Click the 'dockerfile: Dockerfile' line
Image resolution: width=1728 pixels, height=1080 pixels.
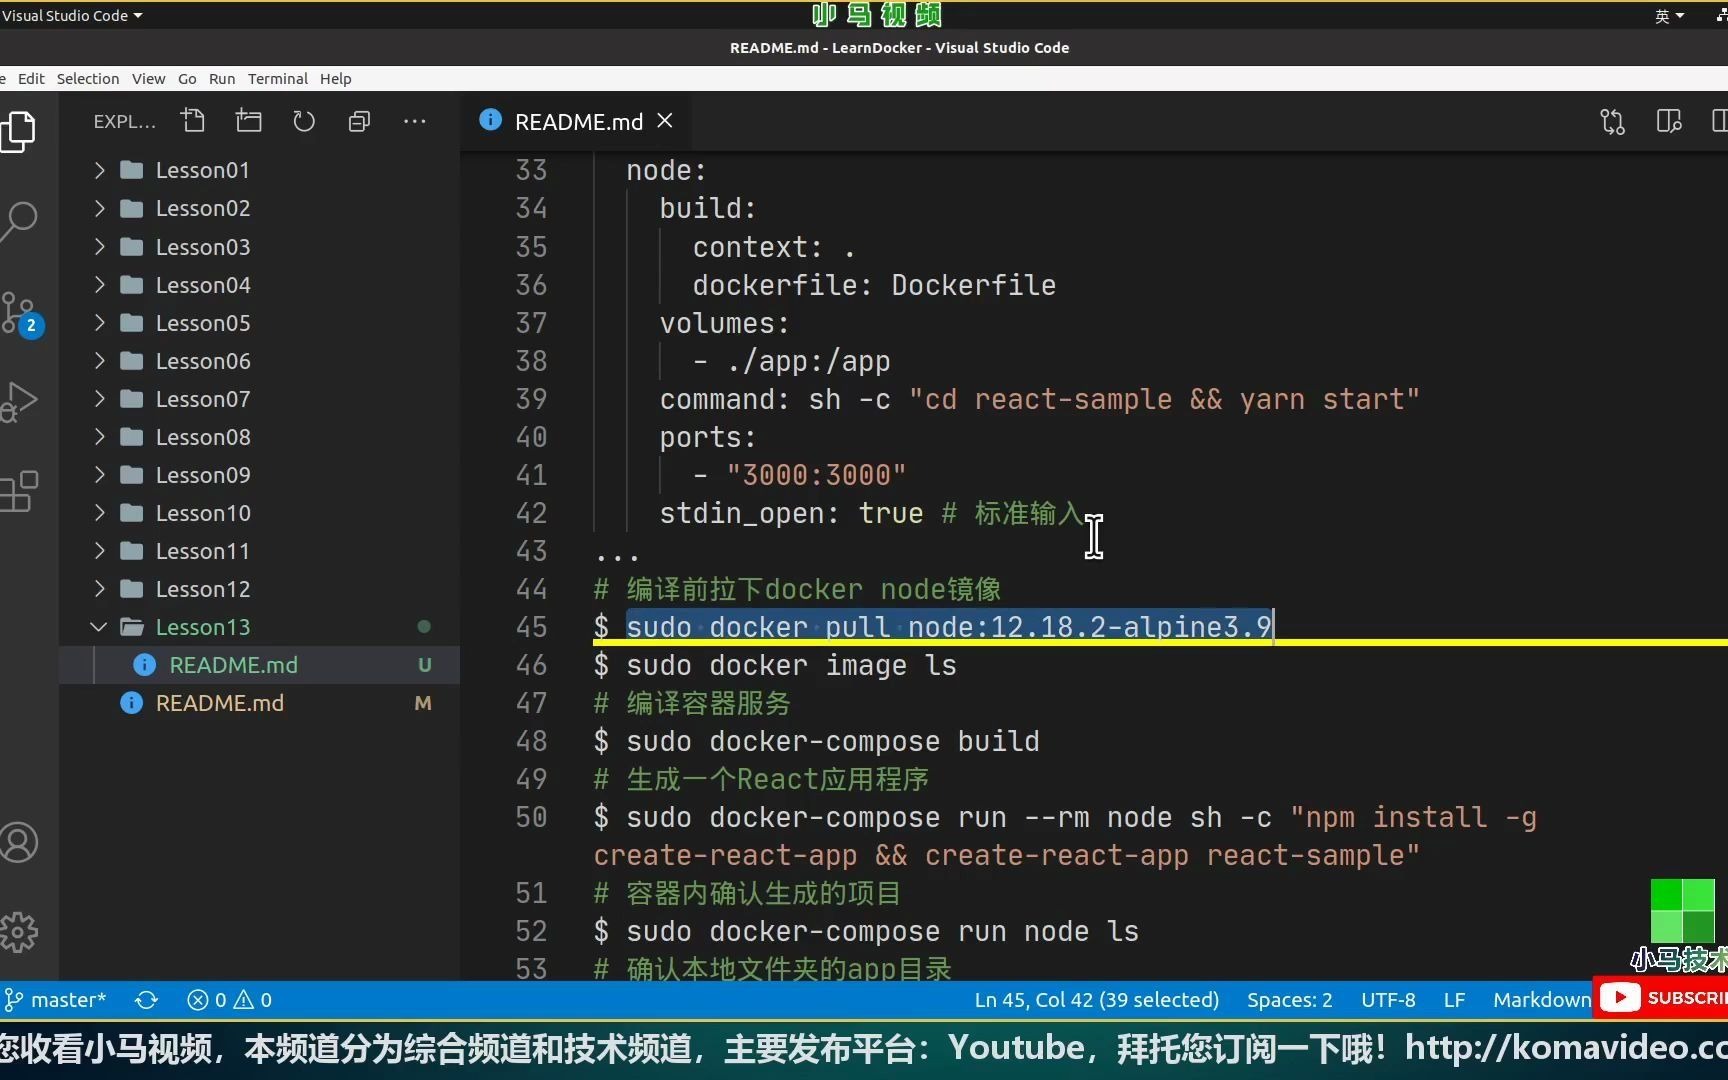(874, 285)
